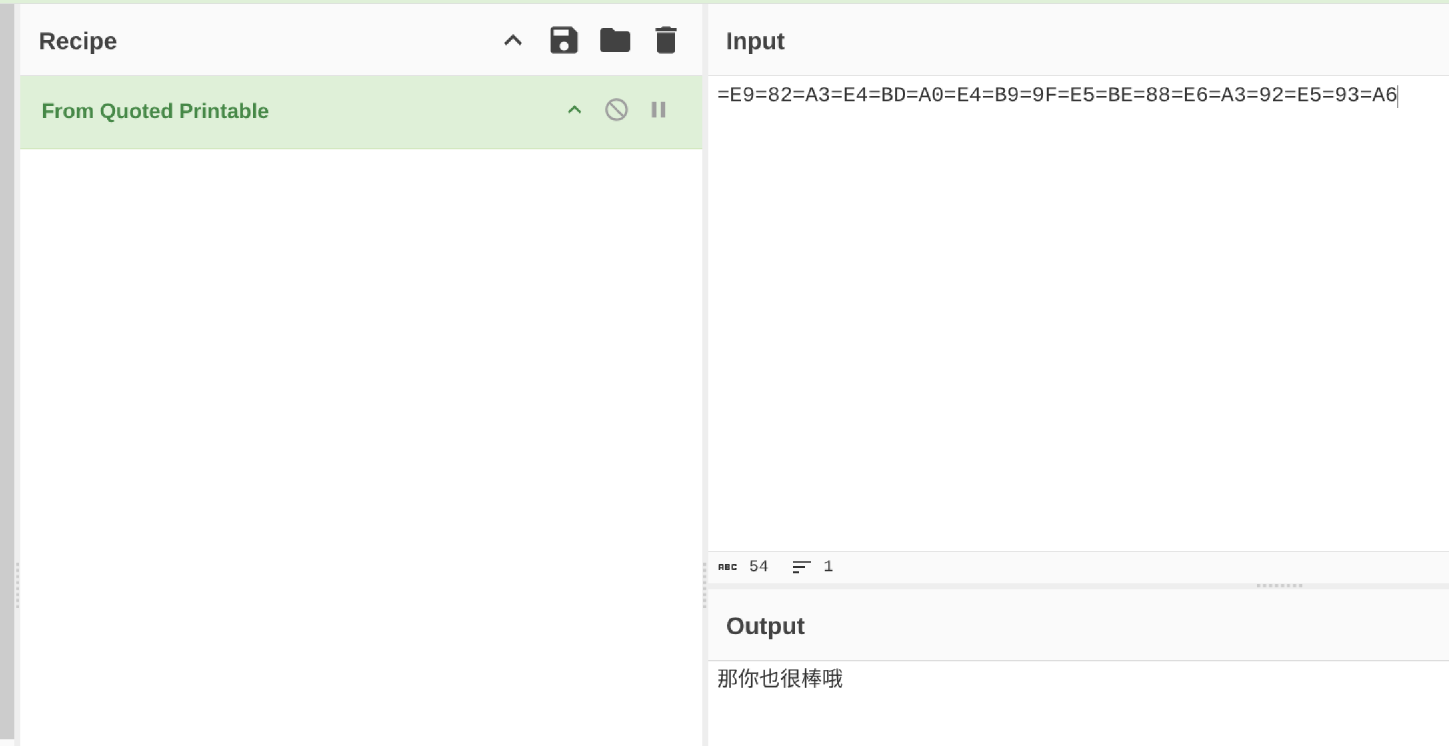Click the Save recipe floppy disk icon
Screen dimensions: 1449x746
pos(564,41)
